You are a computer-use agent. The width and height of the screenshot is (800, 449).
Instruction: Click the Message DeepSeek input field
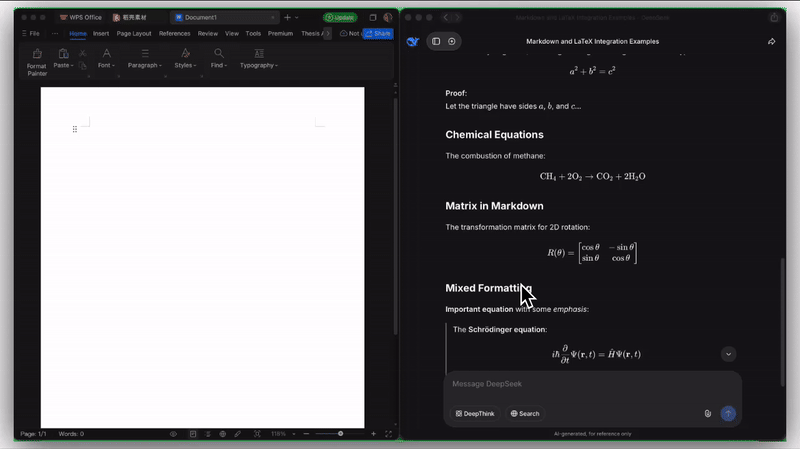590,384
